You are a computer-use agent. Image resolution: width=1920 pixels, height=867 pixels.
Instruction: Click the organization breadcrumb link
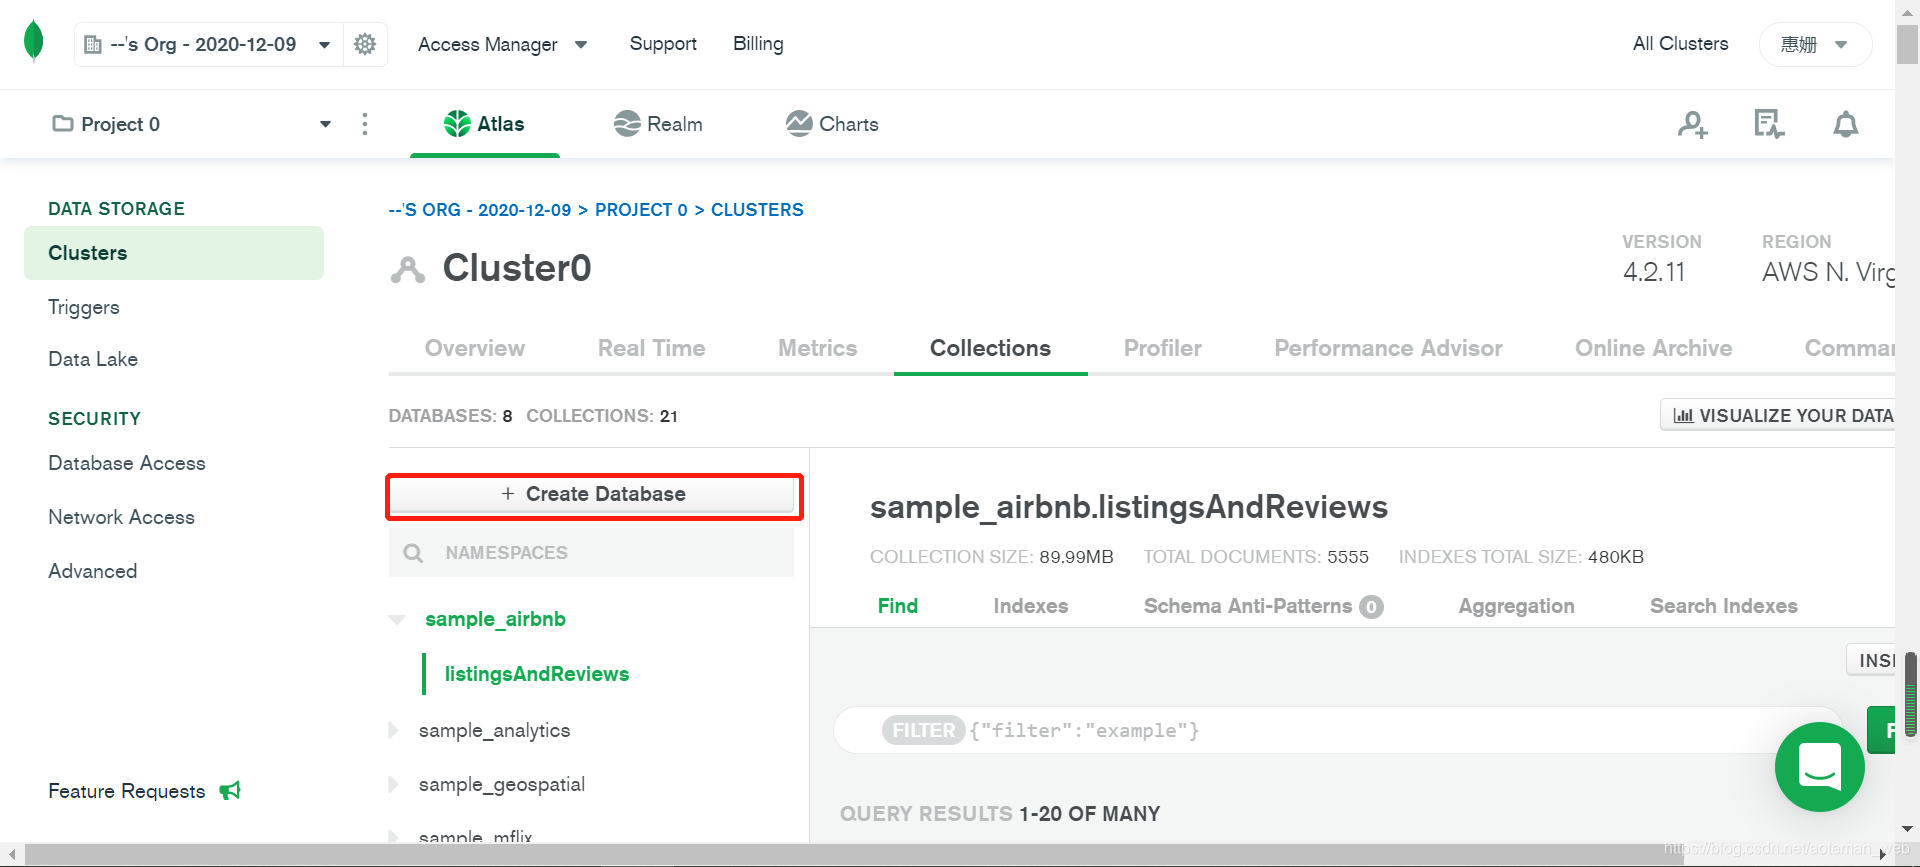point(480,210)
